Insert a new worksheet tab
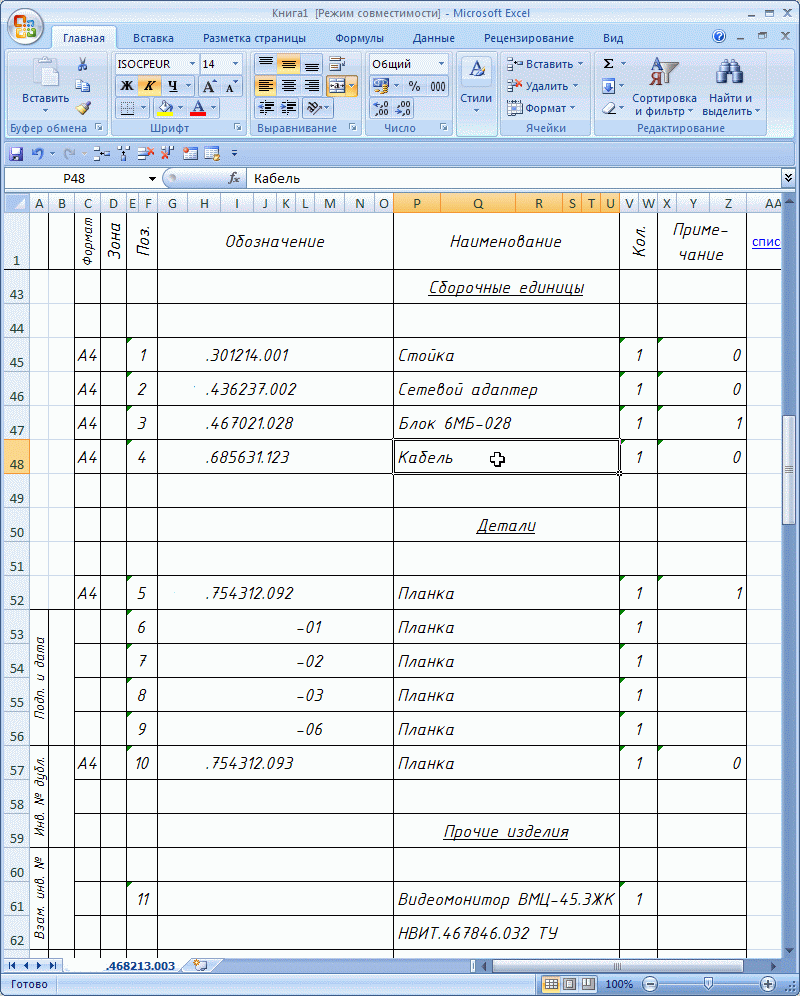Viewport: 800px width, 996px height. (200, 966)
